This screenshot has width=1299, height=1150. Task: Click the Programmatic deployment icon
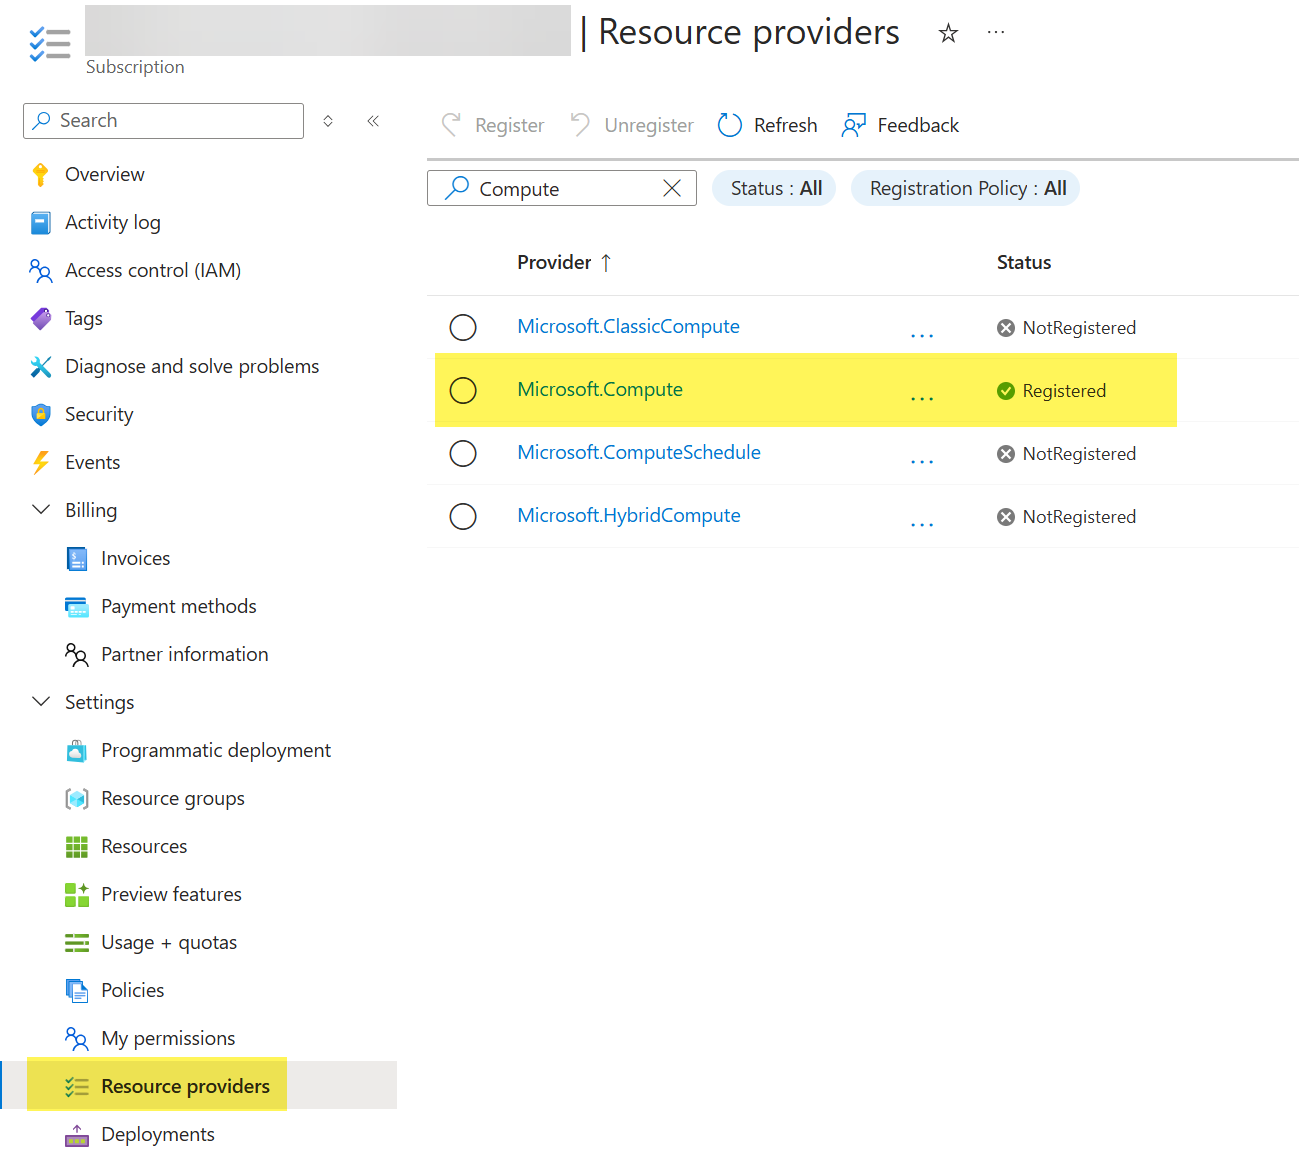pyautogui.click(x=77, y=751)
